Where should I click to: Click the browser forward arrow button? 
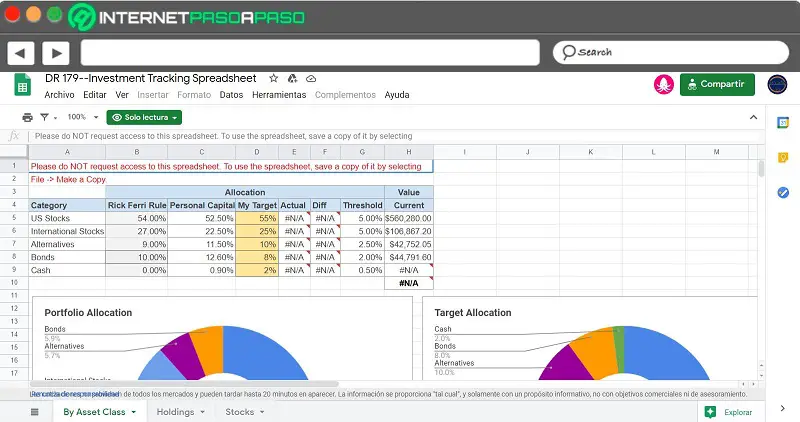coord(56,53)
